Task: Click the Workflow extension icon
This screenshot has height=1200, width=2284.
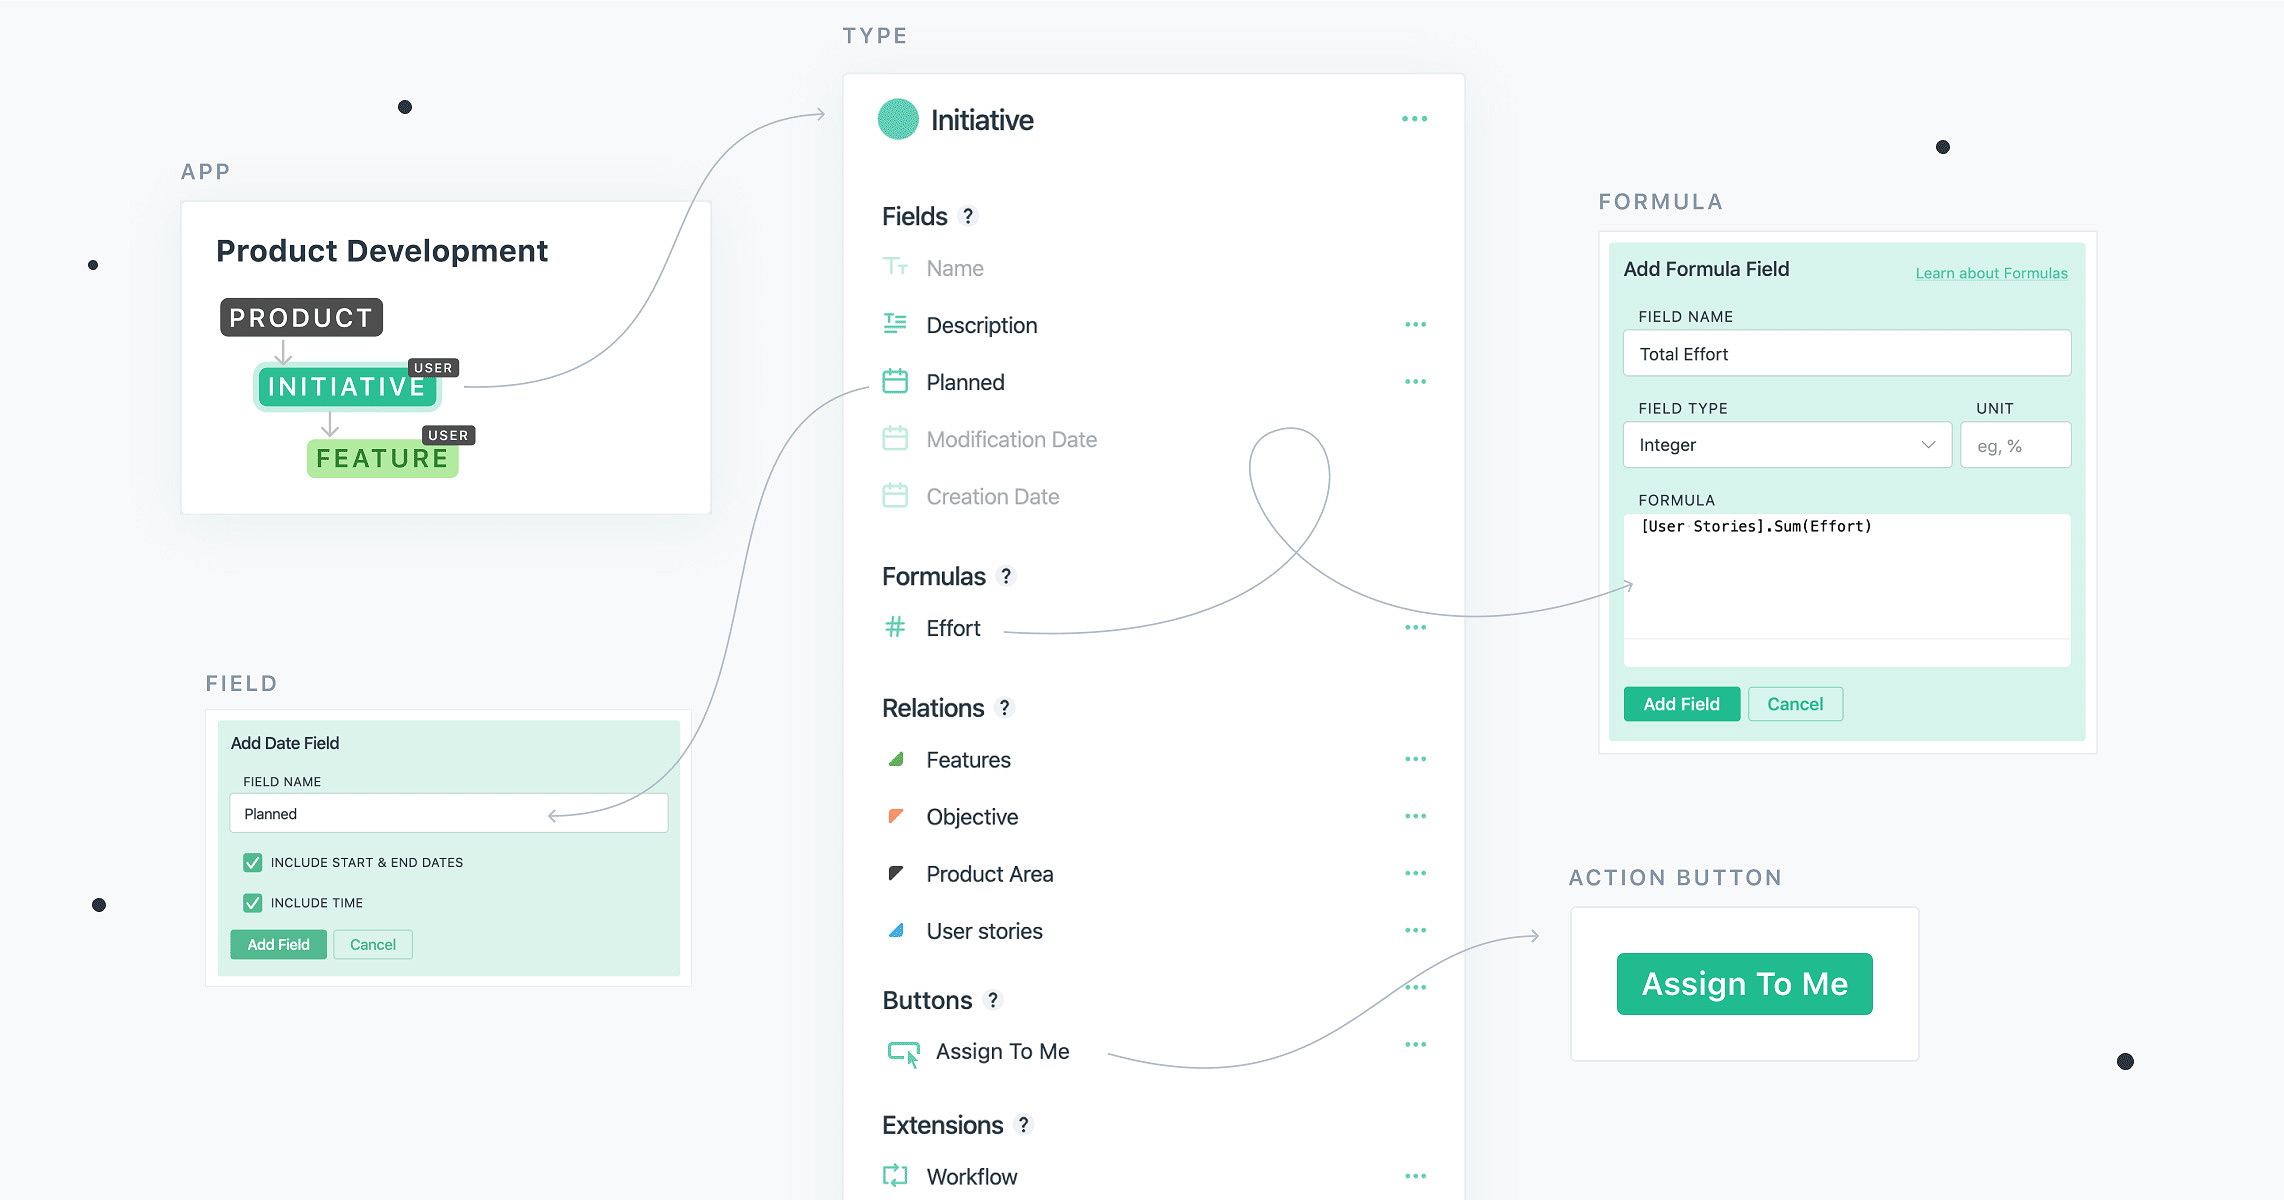Action: [895, 1176]
